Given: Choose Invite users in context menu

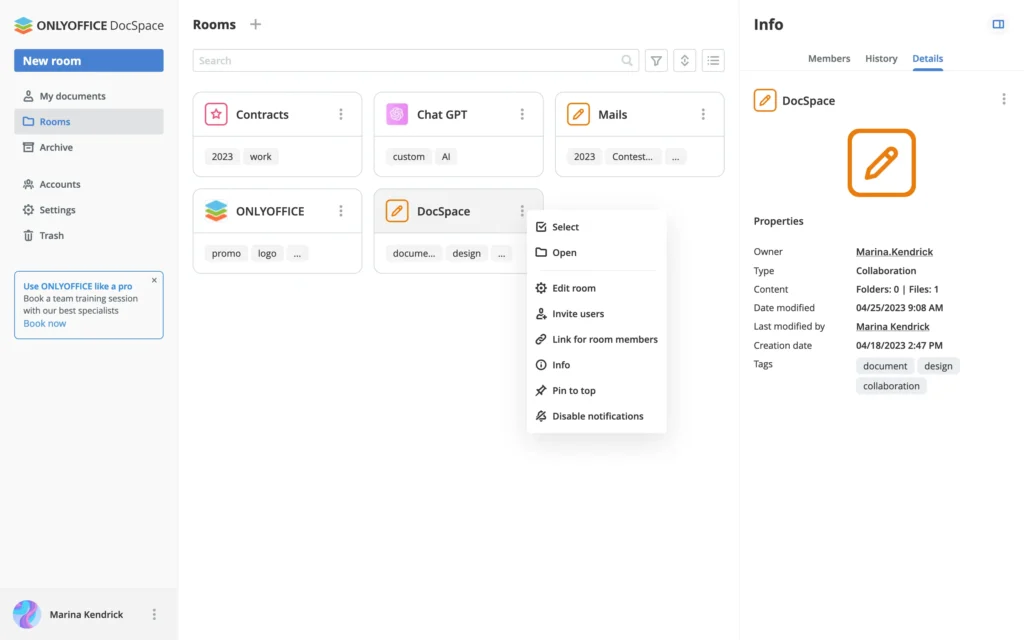Looking at the screenshot, I should coord(596,313).
